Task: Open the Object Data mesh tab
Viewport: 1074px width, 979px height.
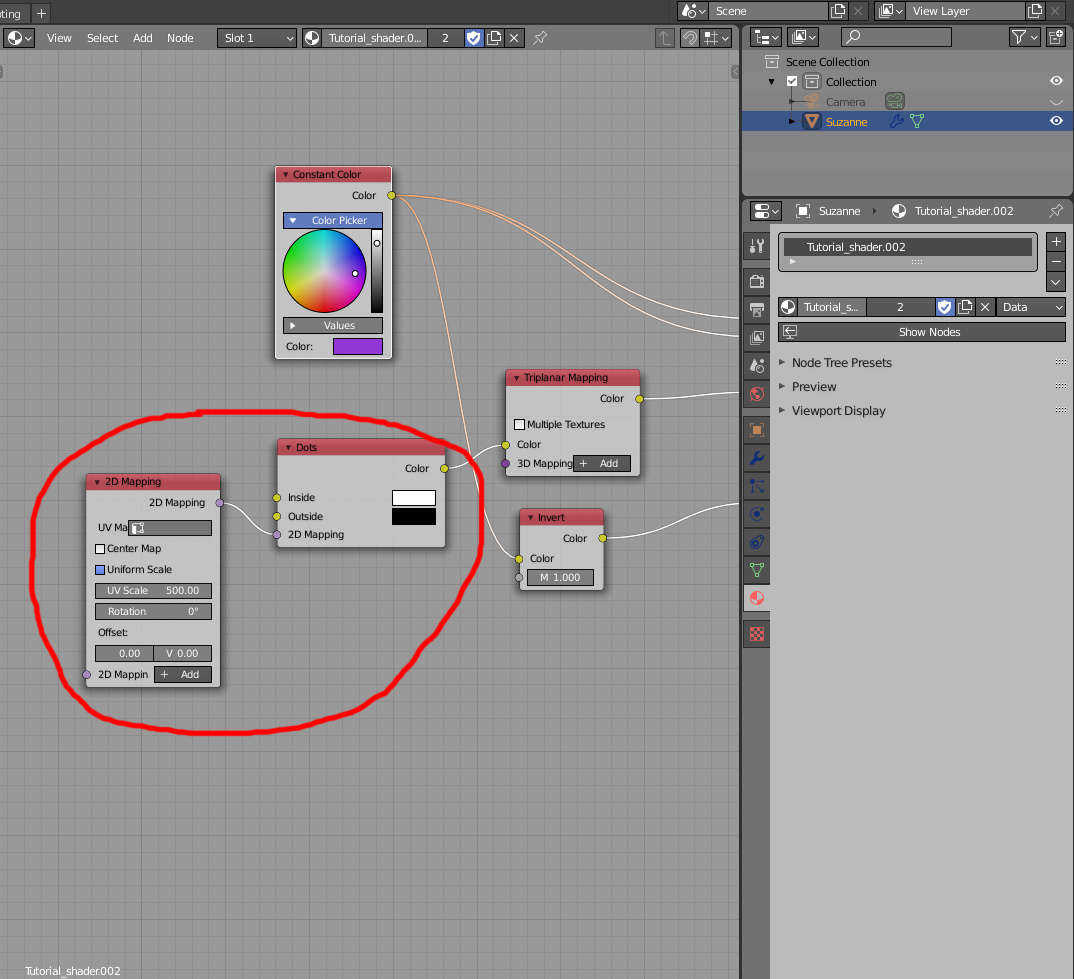Action: coord(757,570)
